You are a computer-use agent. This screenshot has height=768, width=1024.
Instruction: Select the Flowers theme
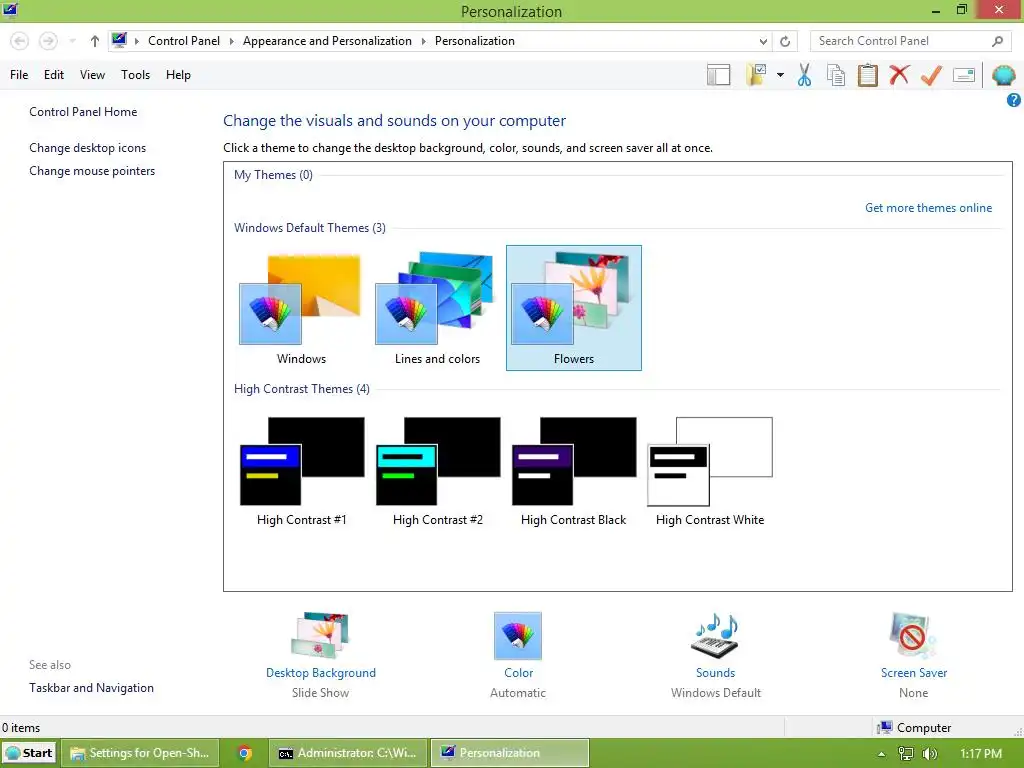pyautogui.click(x=573, y=308)
